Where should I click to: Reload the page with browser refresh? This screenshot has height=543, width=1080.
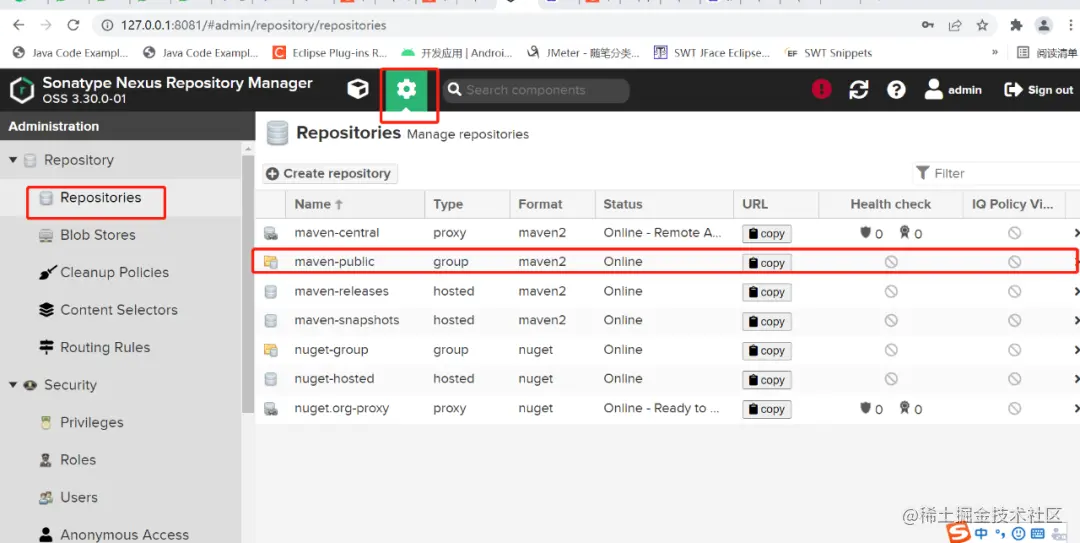(73, 25)
